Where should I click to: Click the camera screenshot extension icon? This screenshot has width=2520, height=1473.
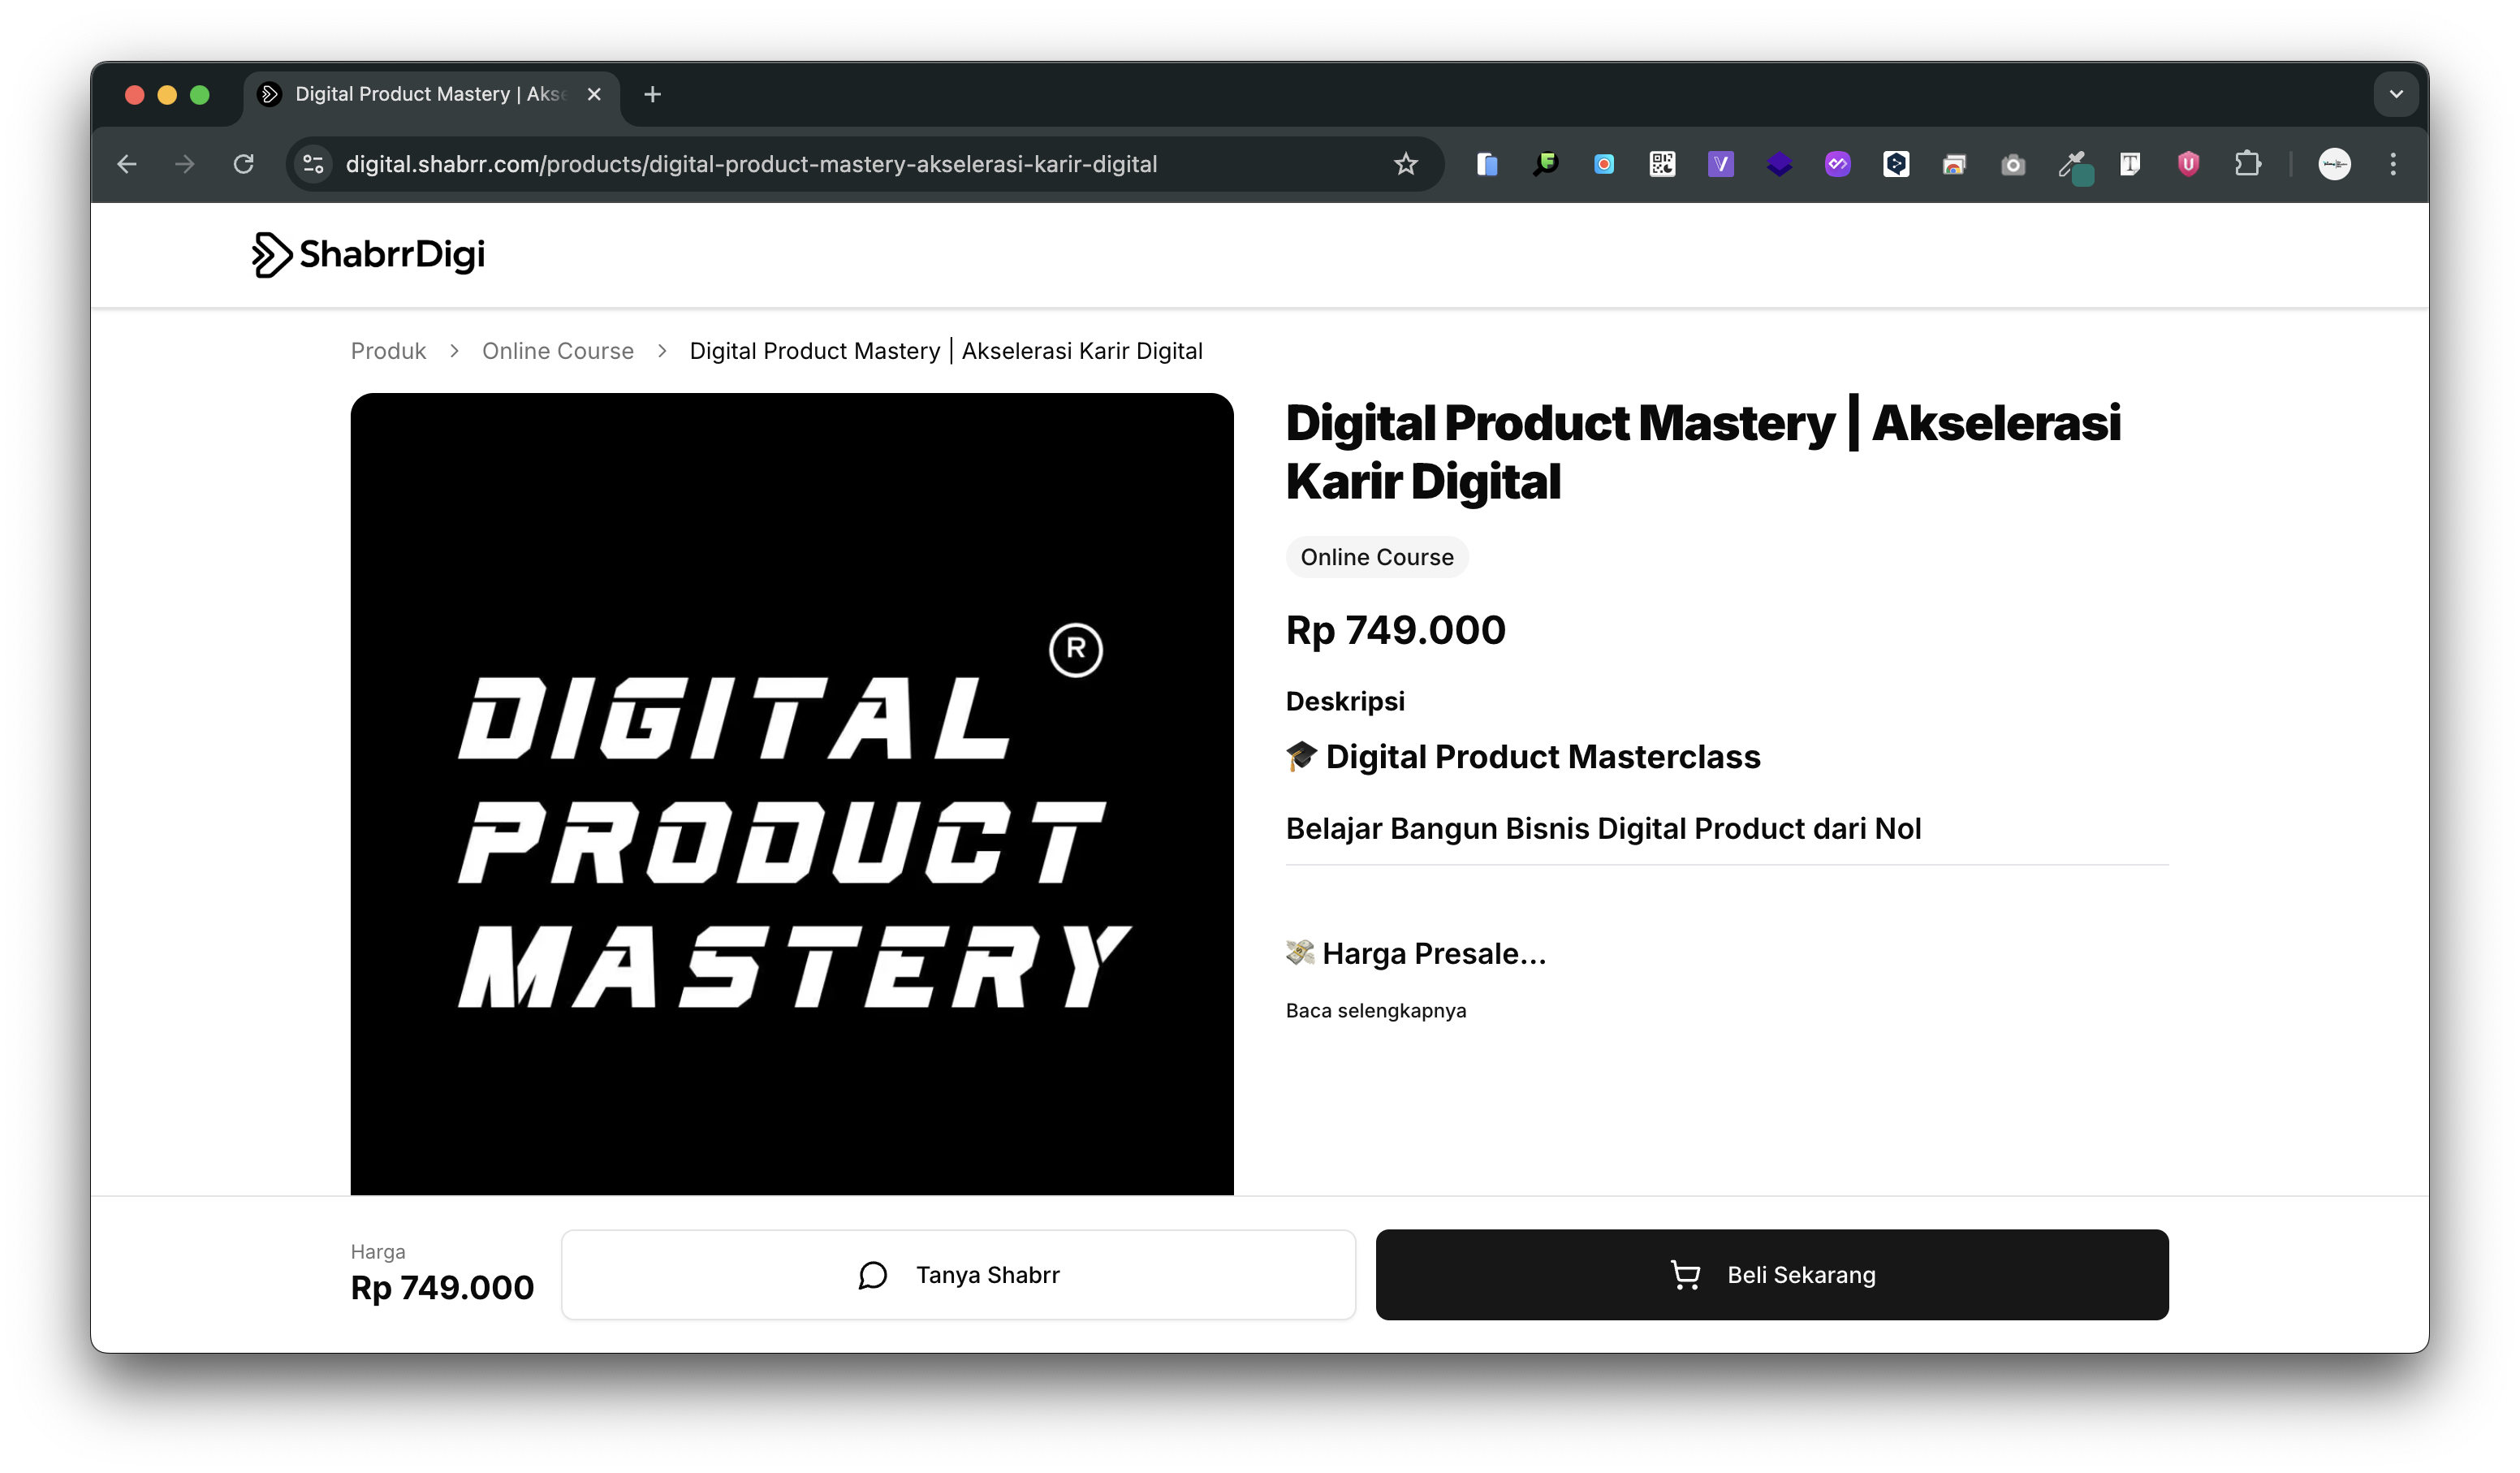[2013, 164]
